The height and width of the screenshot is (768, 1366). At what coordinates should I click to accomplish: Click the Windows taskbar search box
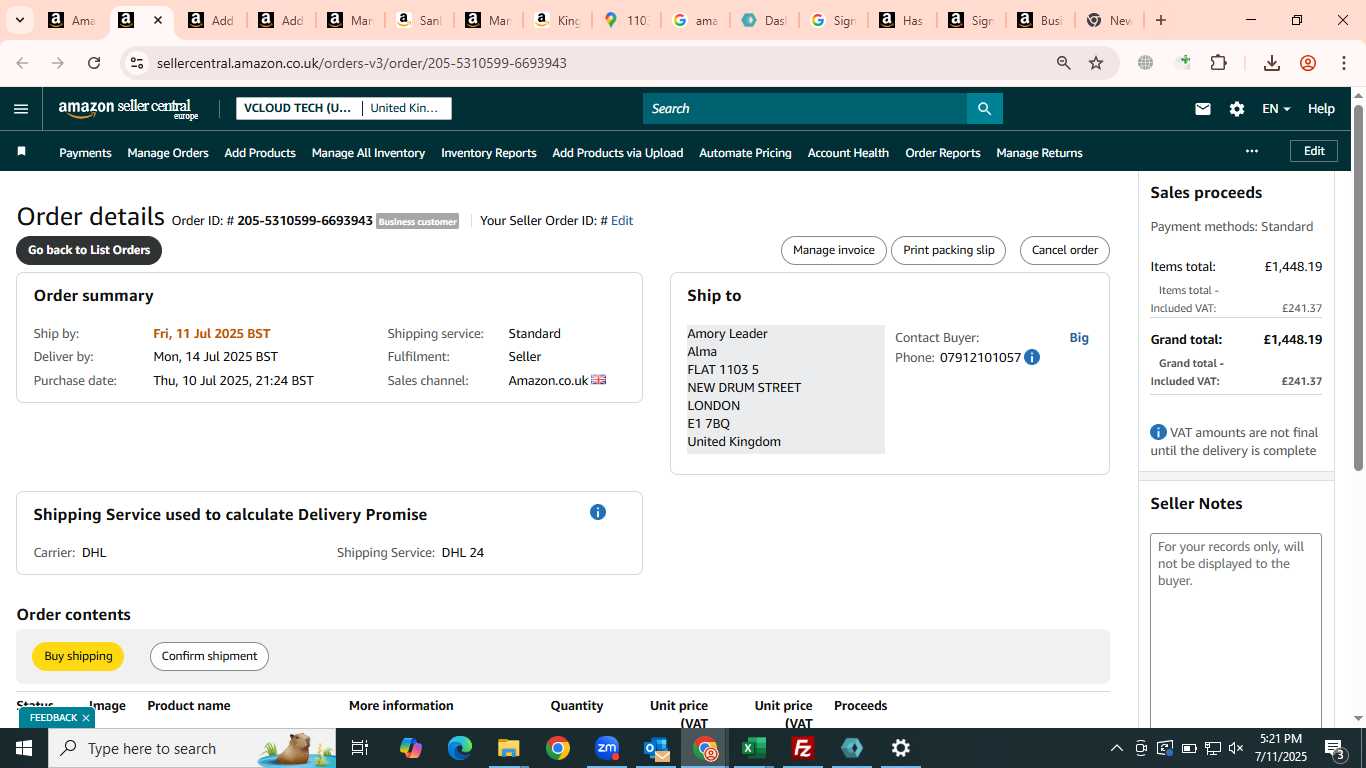click(192, 748)
